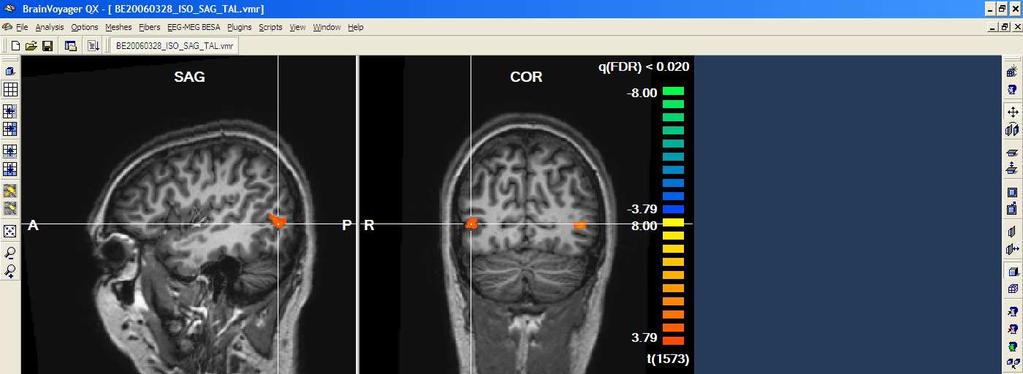Open the Meshes menu
Screen dimensions: 1023x374
click(119, 27)
